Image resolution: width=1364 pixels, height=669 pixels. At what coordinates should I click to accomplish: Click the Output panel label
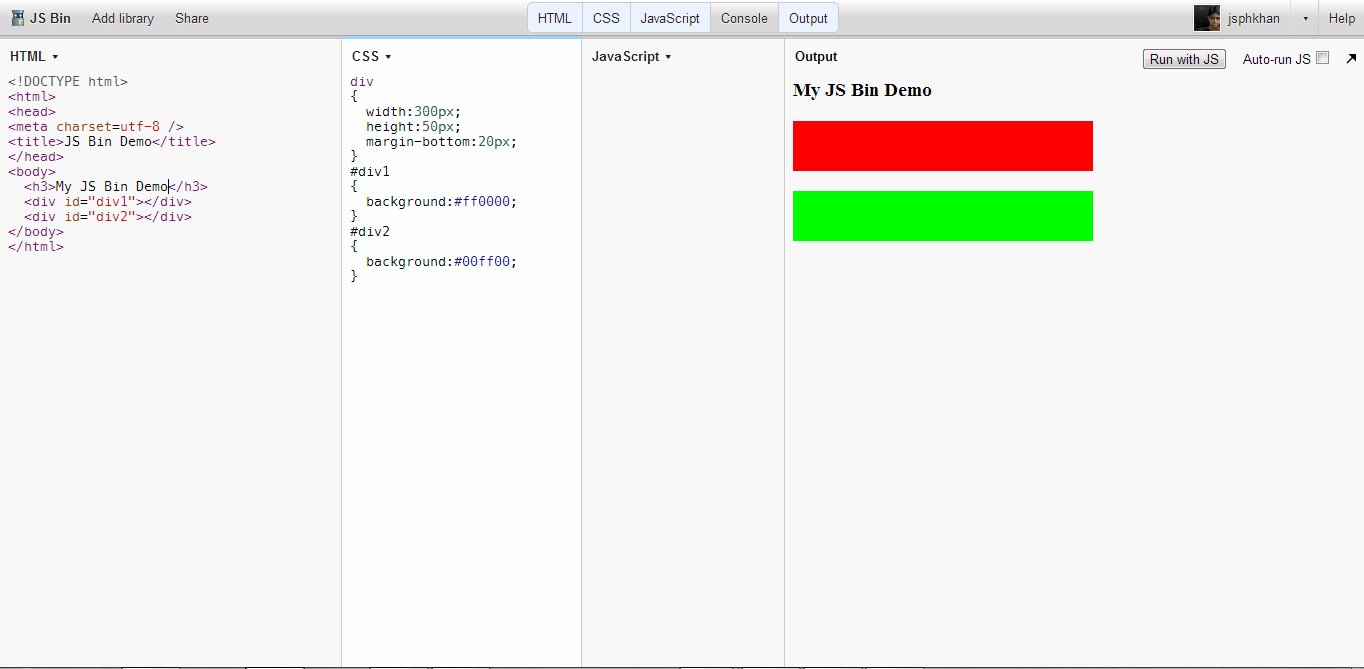[x=816, y=57]
